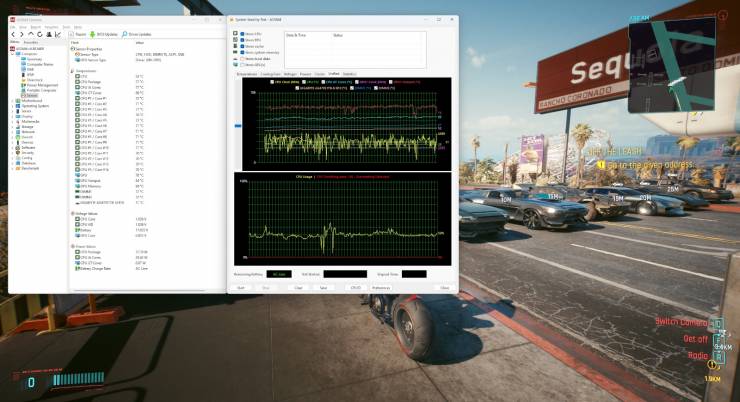
Task: Switch to the Clocks tab
Action: click(x=320, y=74)
